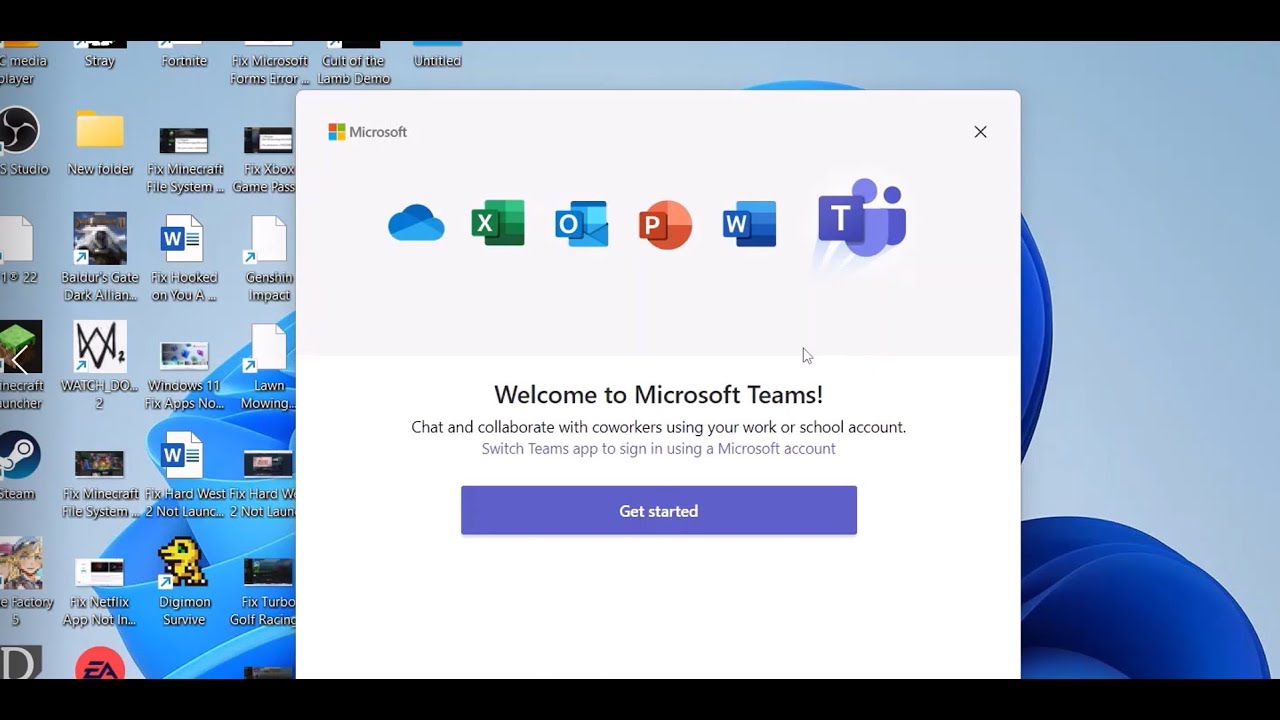Image resolution: width=1280 pixels, height=720 pixels.
Task: Click the Get started button
Action: [x=659, y=511]
